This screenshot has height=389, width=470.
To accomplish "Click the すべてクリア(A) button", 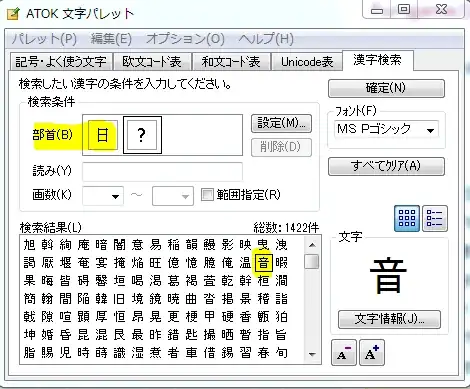I will (386, 166).
